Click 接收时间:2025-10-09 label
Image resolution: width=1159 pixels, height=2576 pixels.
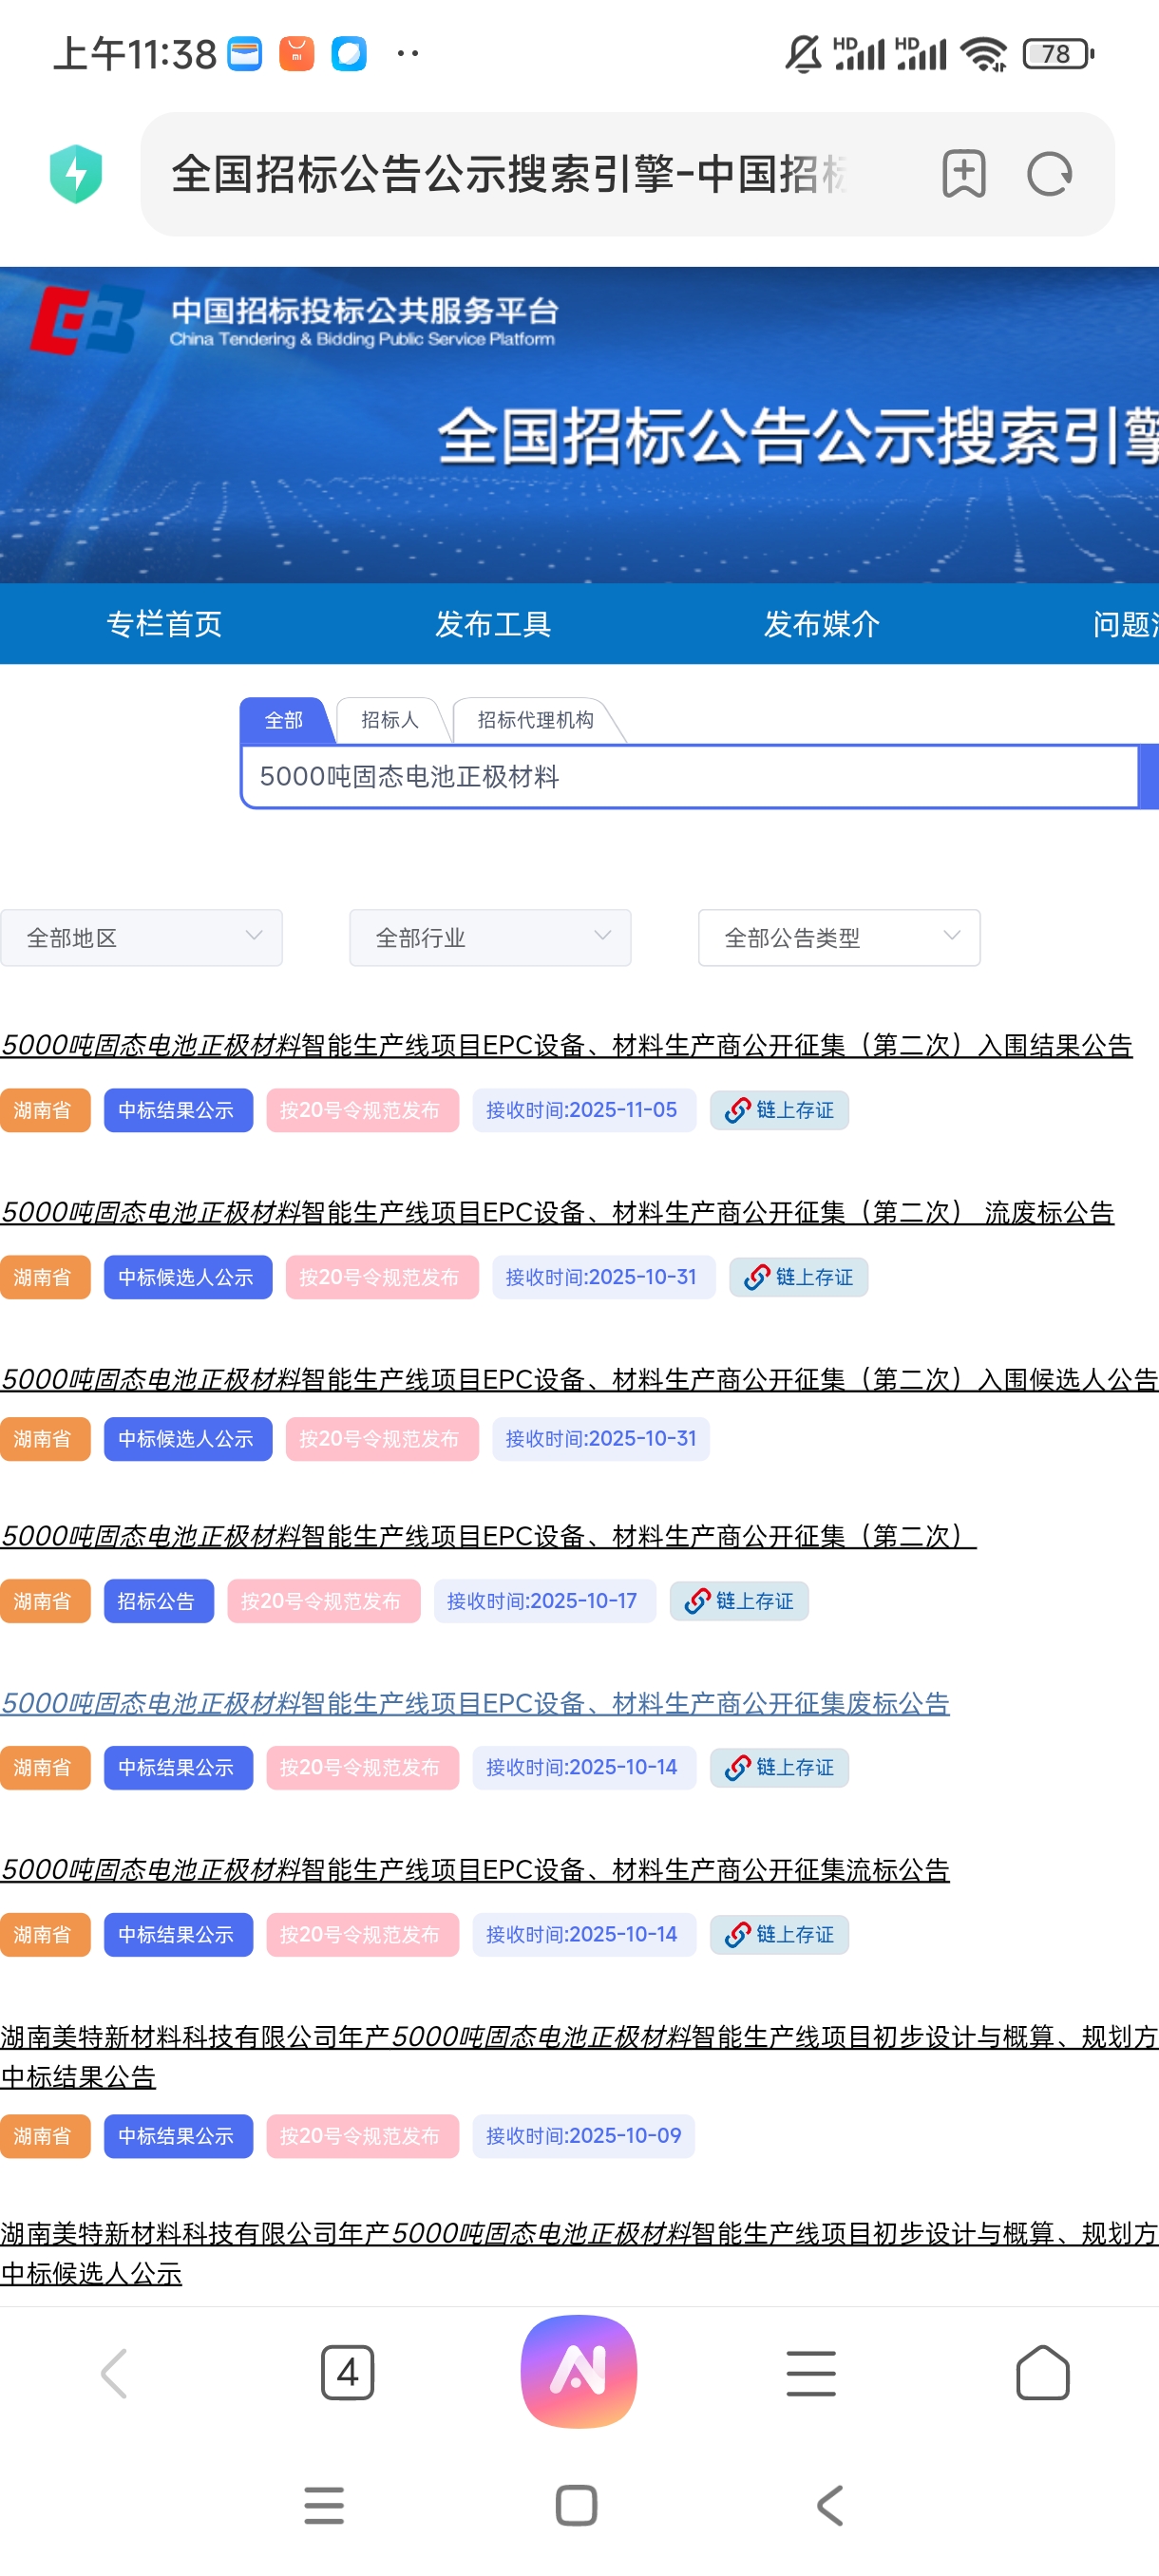[584, 2136]
